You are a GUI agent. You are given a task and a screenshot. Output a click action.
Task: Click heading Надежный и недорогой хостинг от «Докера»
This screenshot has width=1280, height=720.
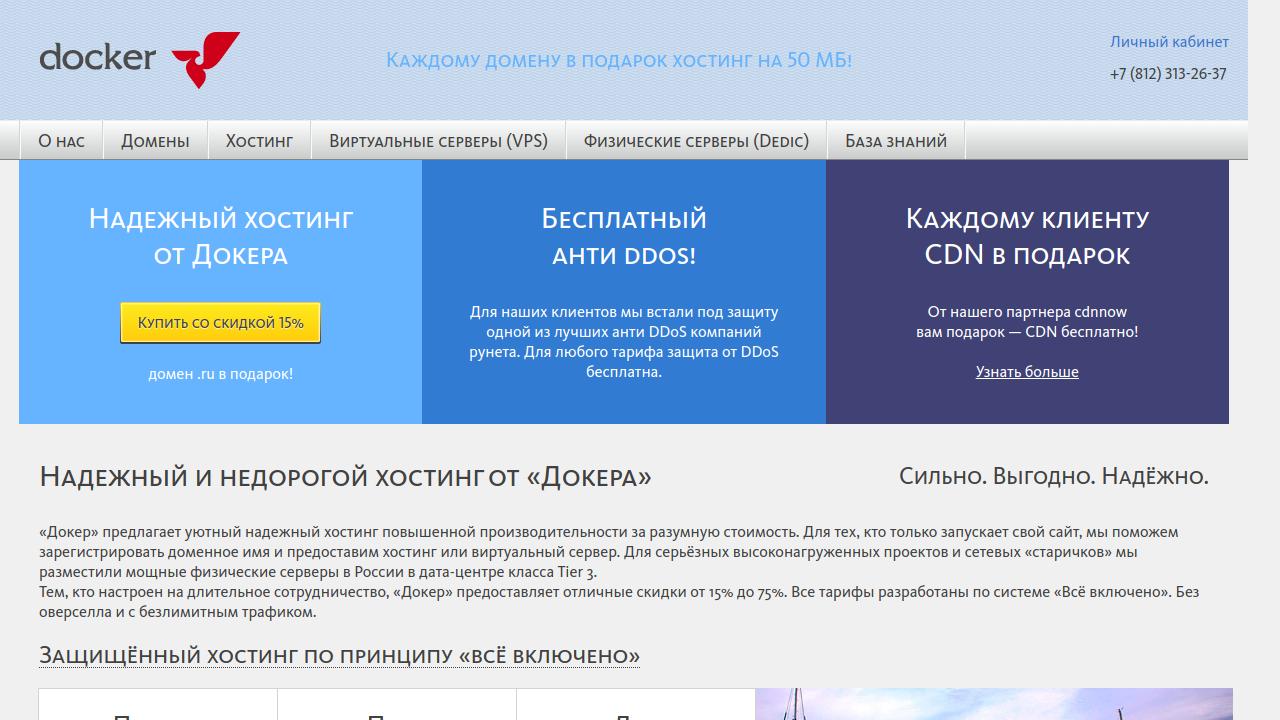(345, 477)
